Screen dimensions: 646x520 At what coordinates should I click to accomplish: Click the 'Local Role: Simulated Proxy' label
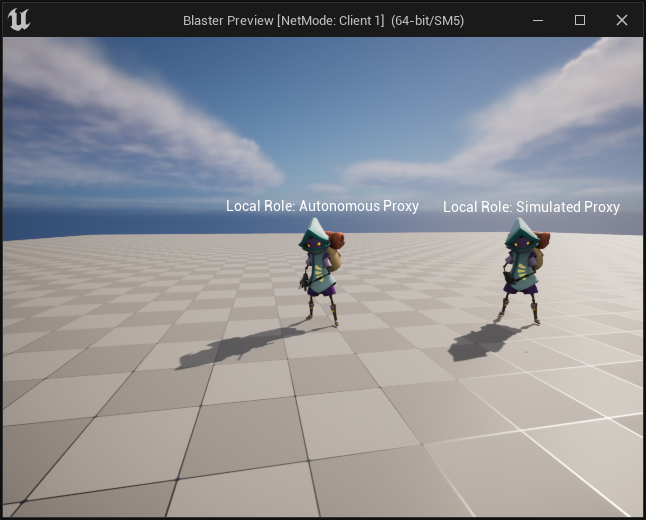pyautogui.click(x=531, y=207)
